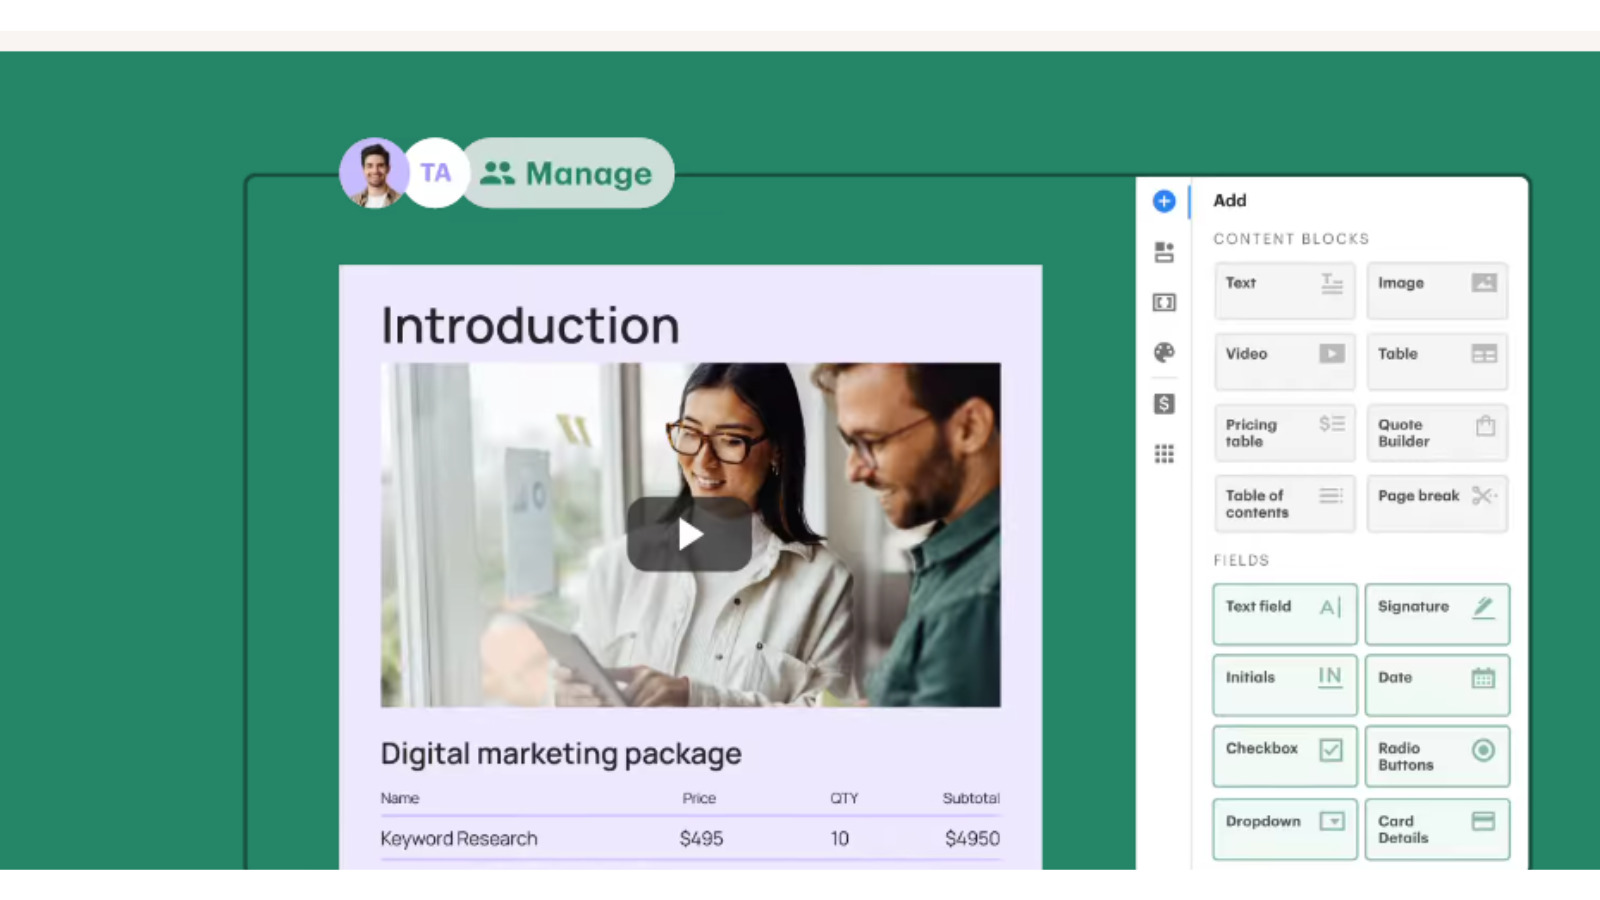Screen dimensions: 1600x900
Task: Add a Radio Buttons field
Action: [x=1437, y=756]
